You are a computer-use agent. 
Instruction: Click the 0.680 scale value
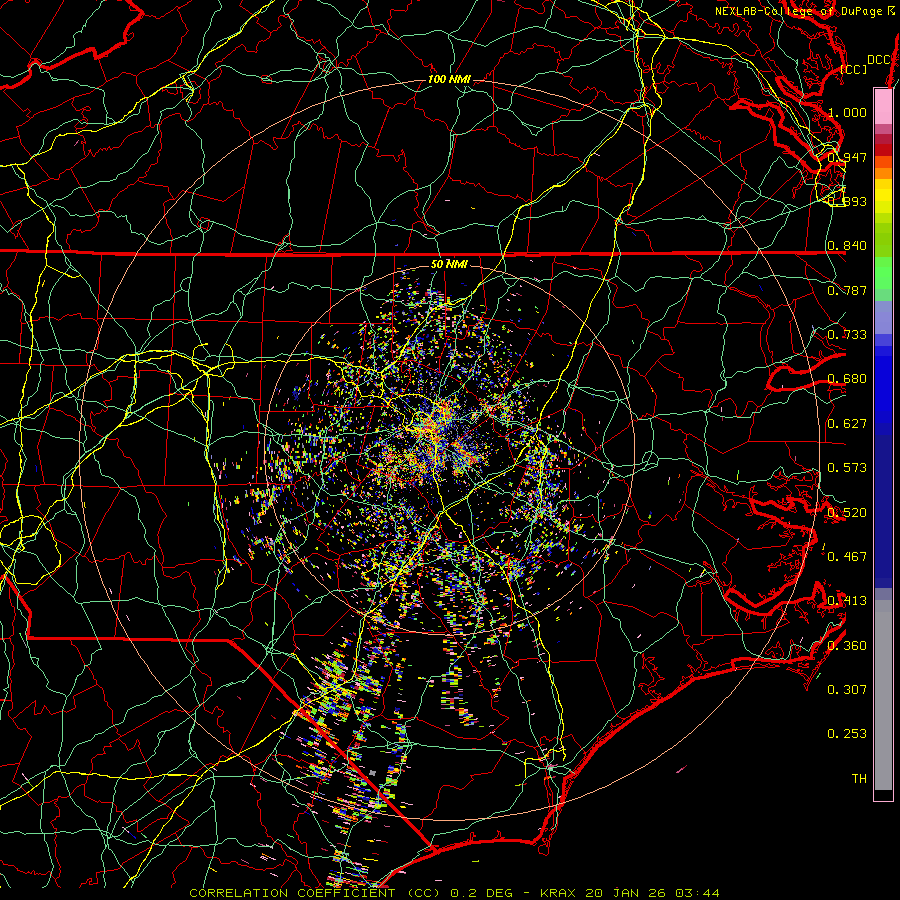[847, 379]
